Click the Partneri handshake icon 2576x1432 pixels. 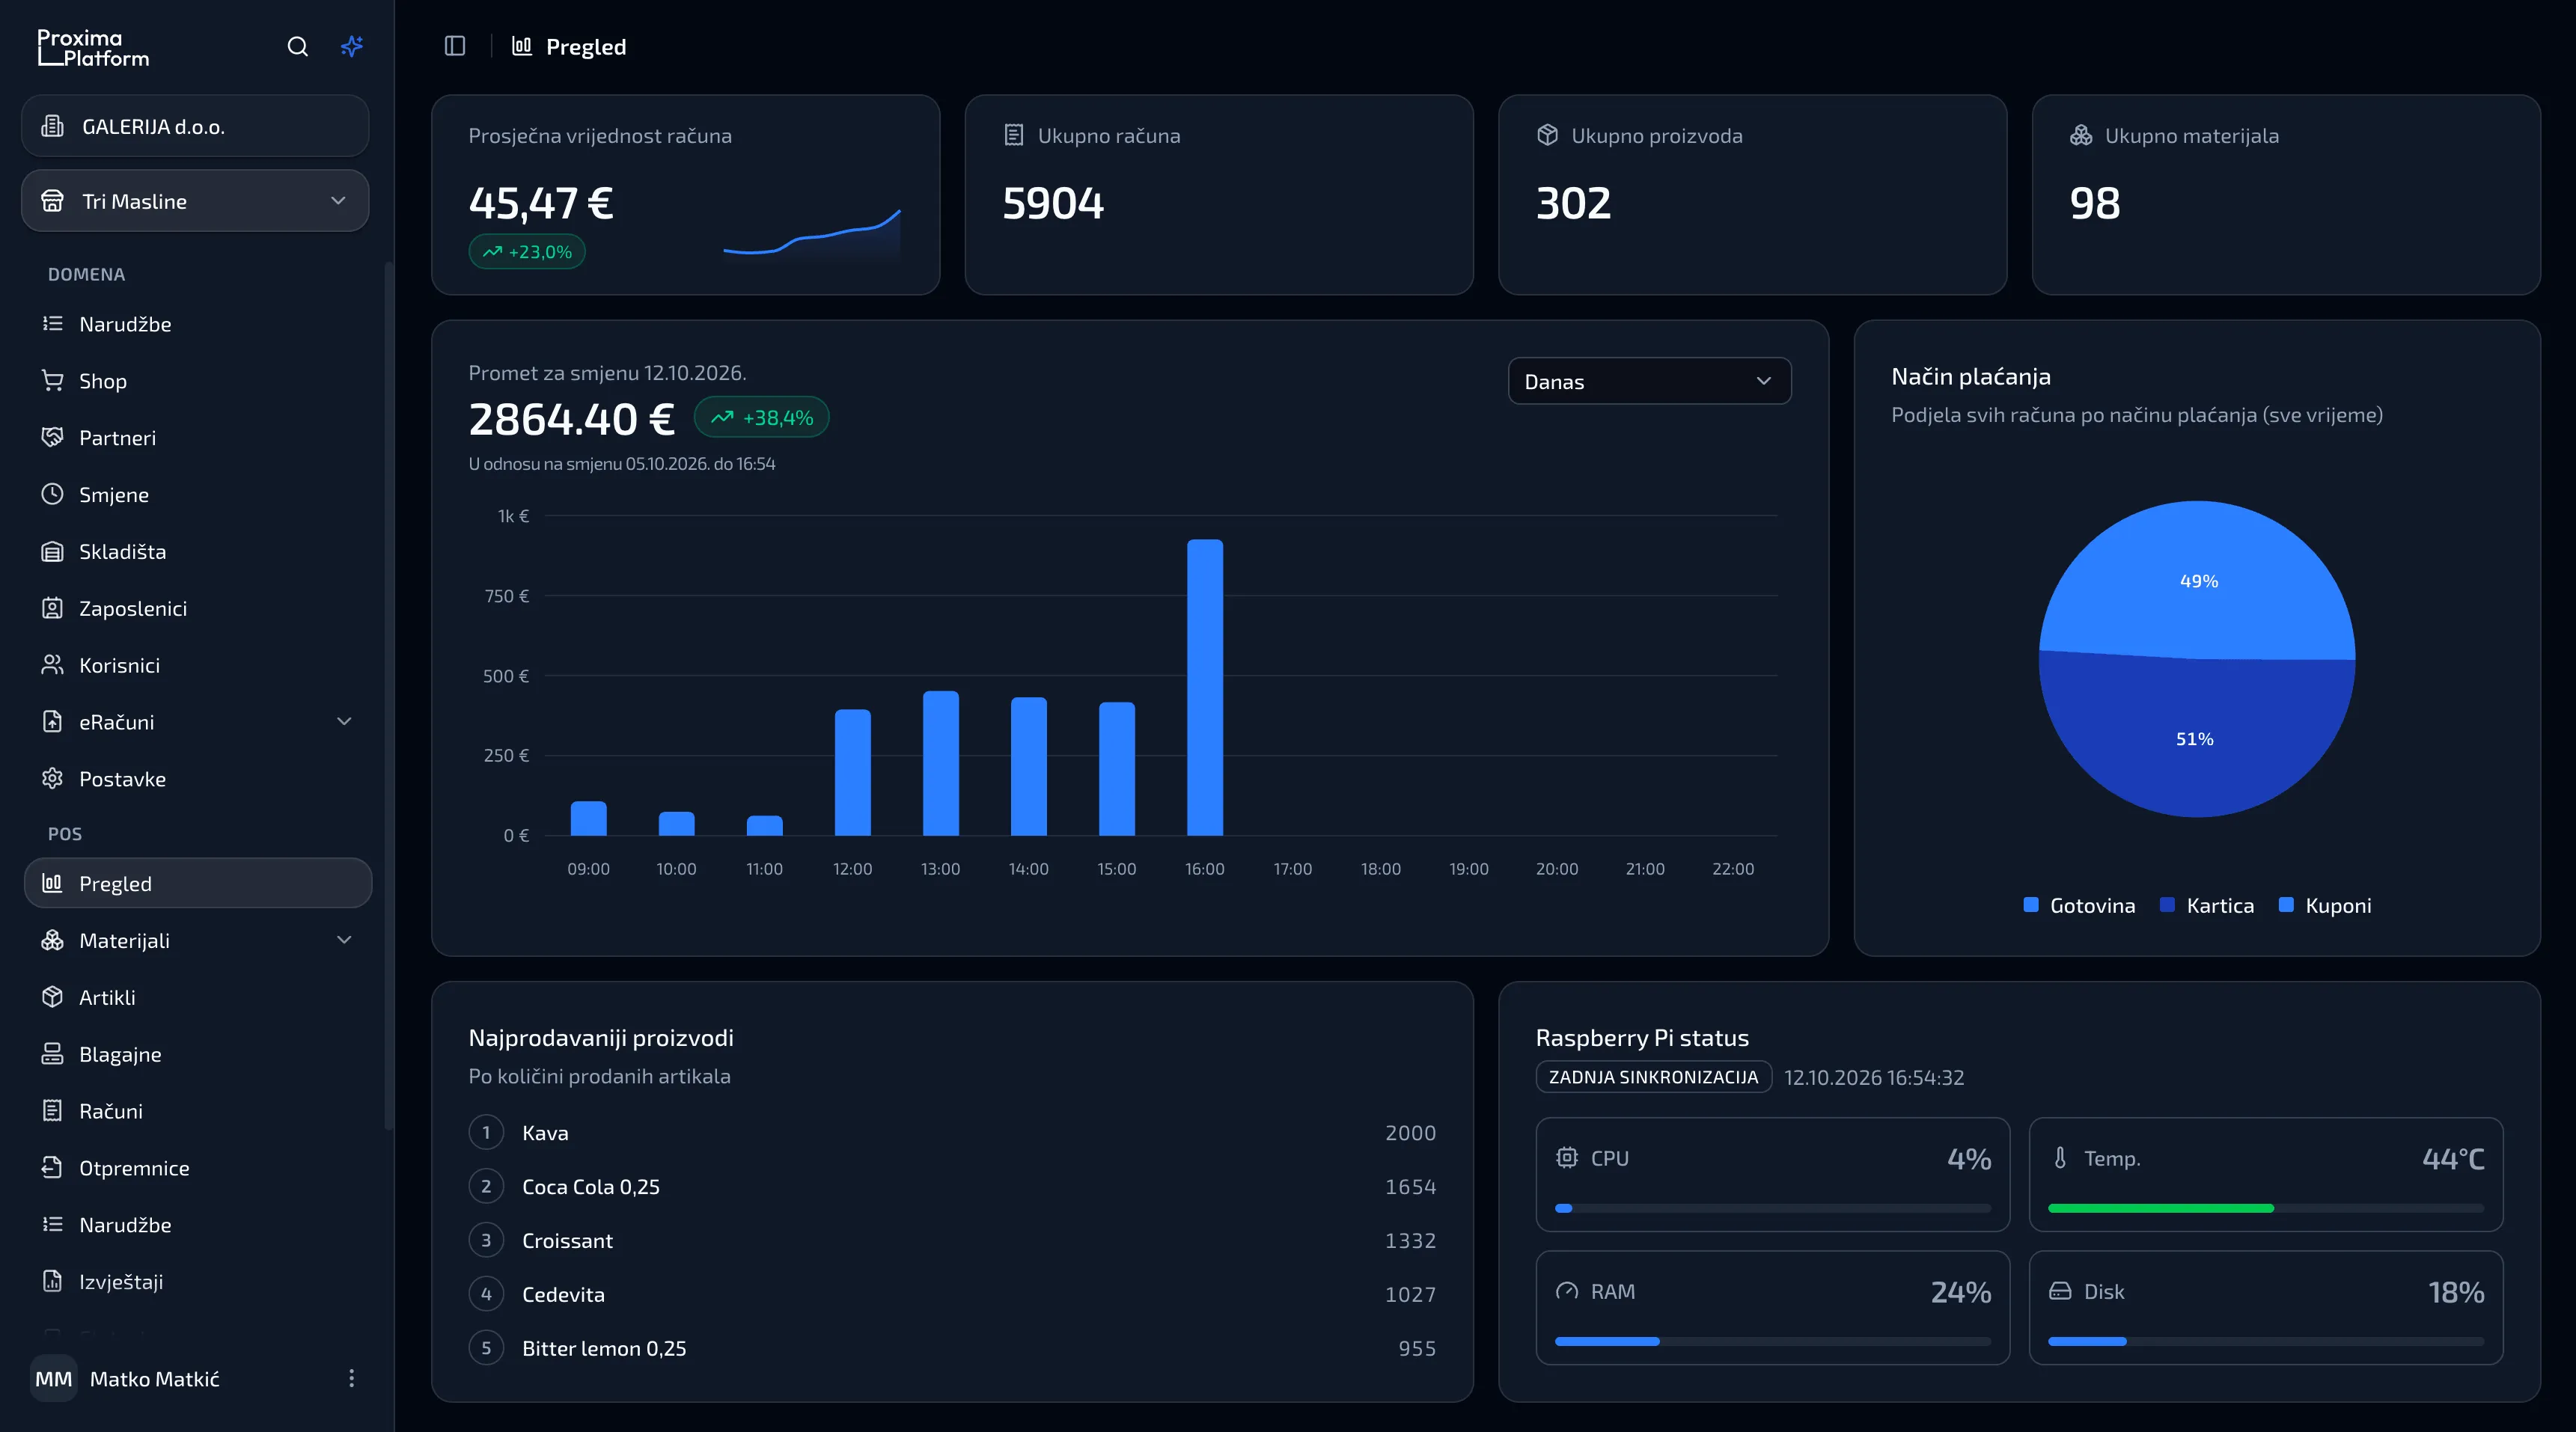coord(53,437)
